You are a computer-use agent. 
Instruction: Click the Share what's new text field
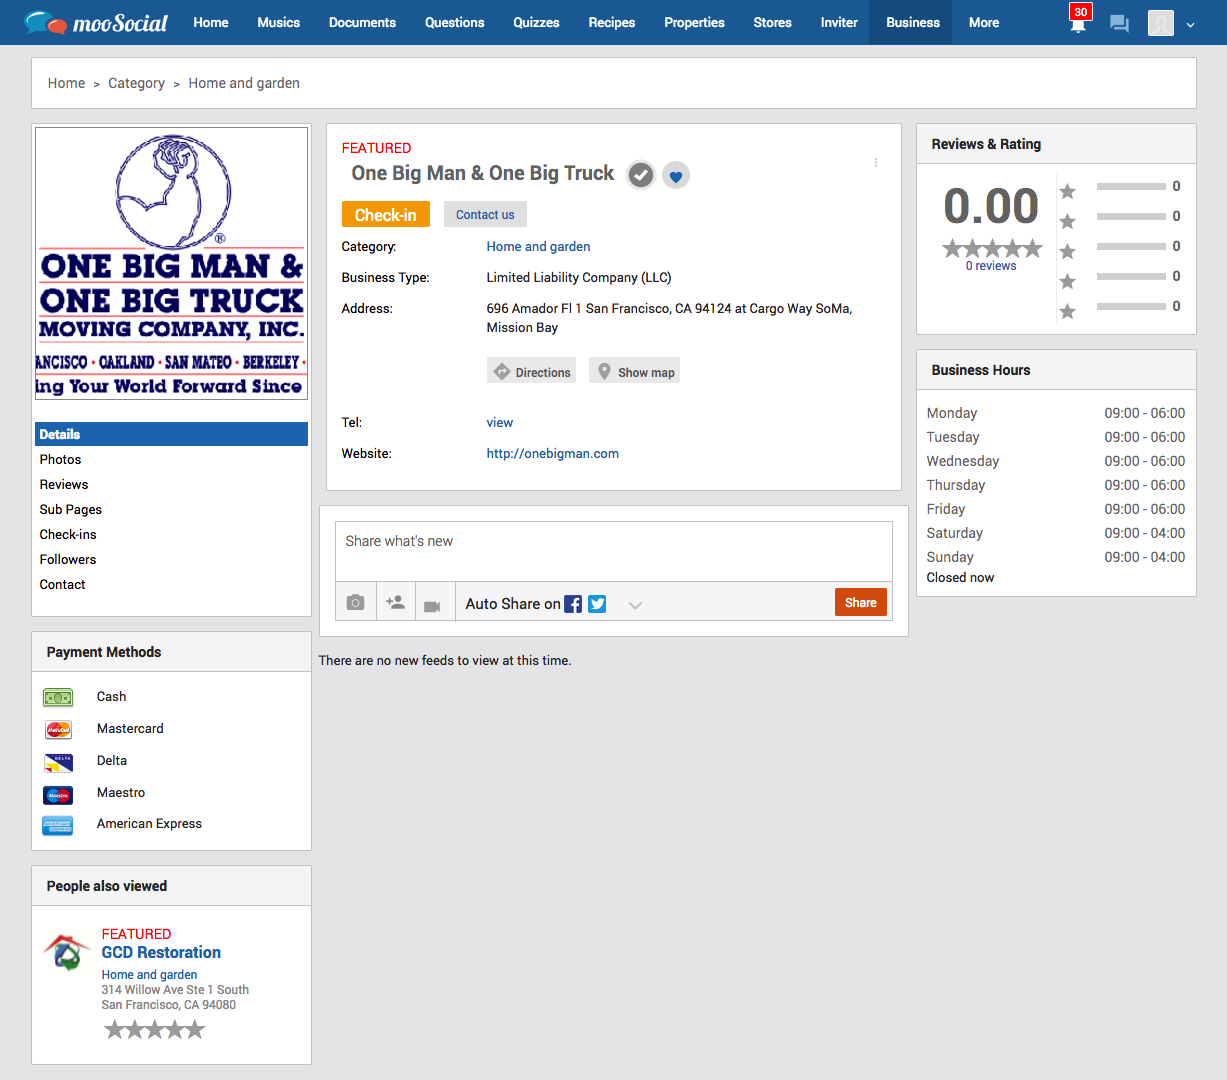coord(614,551)
